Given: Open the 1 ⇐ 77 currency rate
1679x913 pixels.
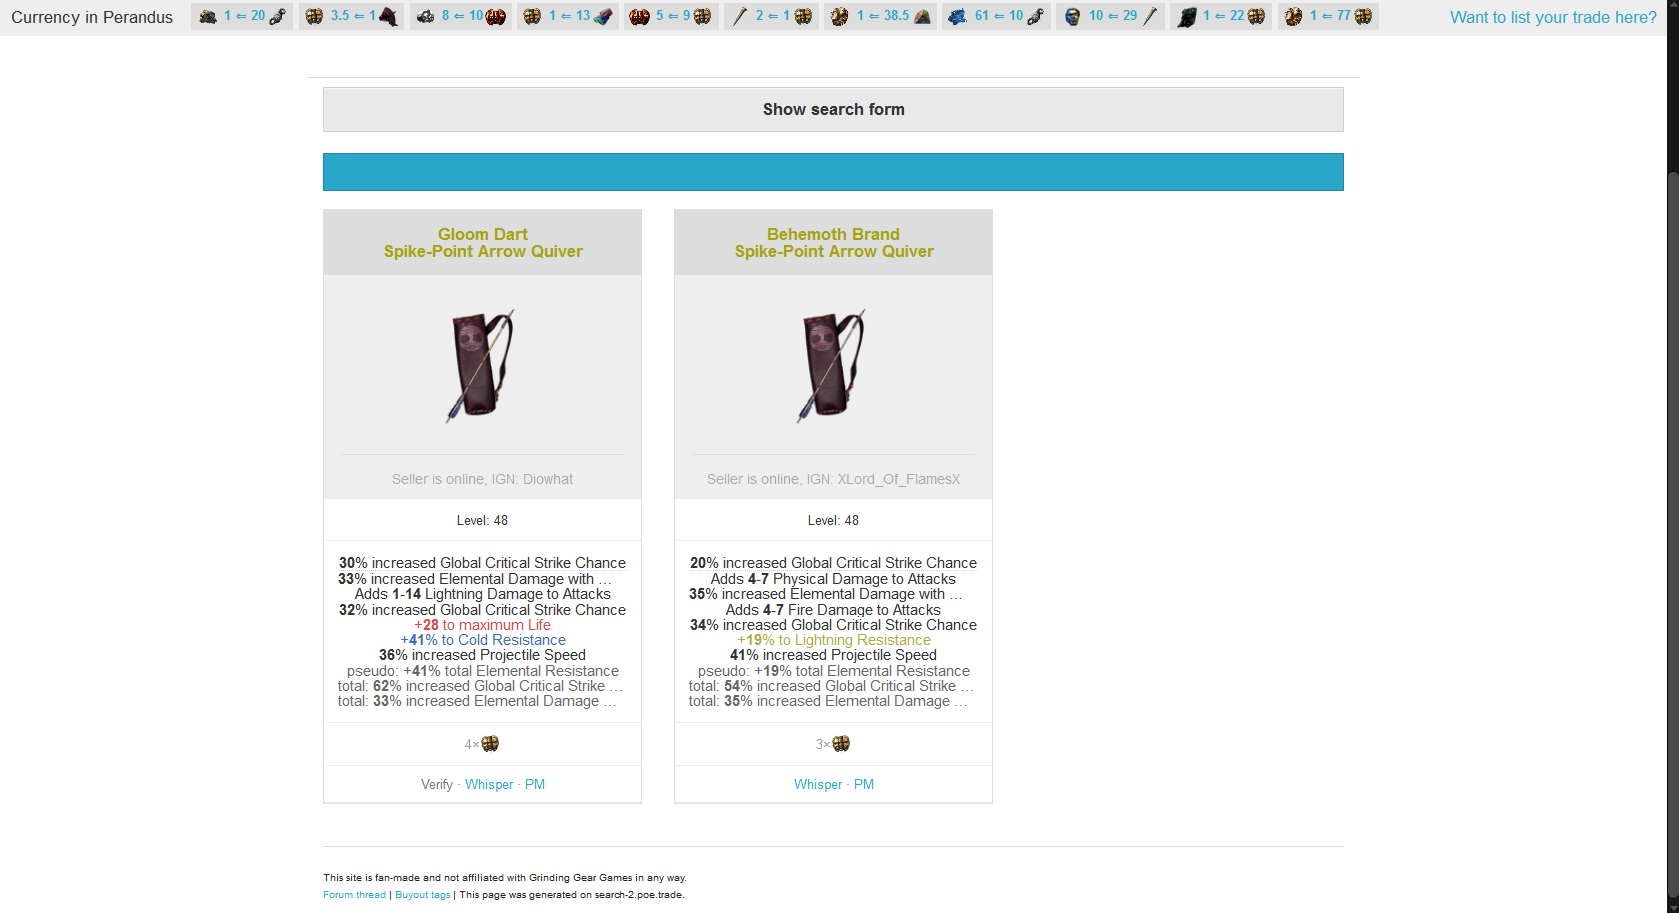Looking at the screenshot, I should click(x=1328, y=16).
